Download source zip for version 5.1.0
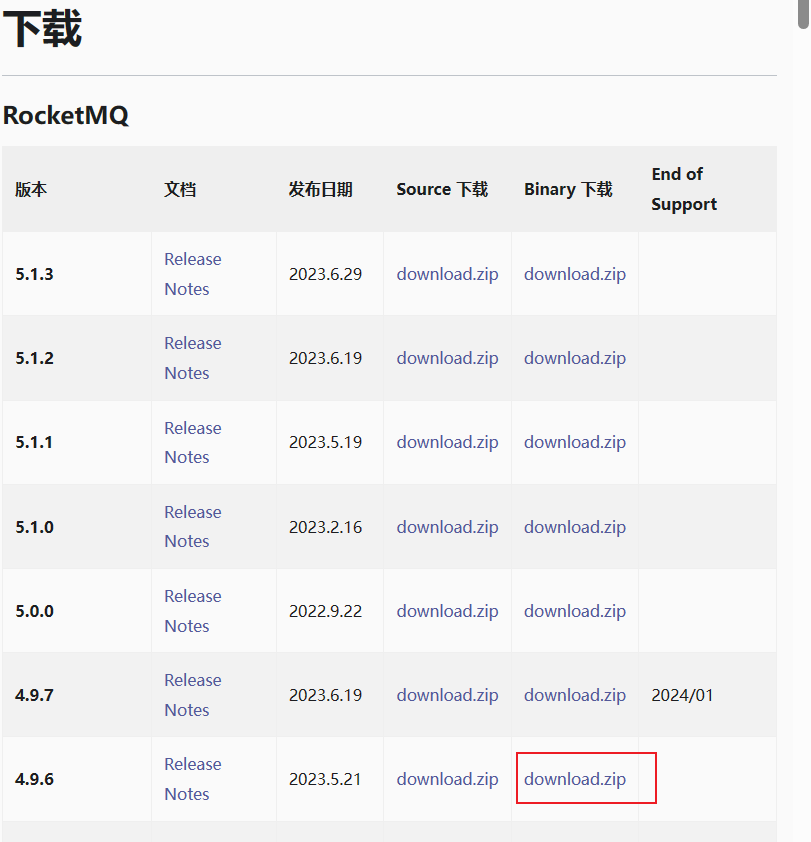811x842 pixels. click(447, 527)
